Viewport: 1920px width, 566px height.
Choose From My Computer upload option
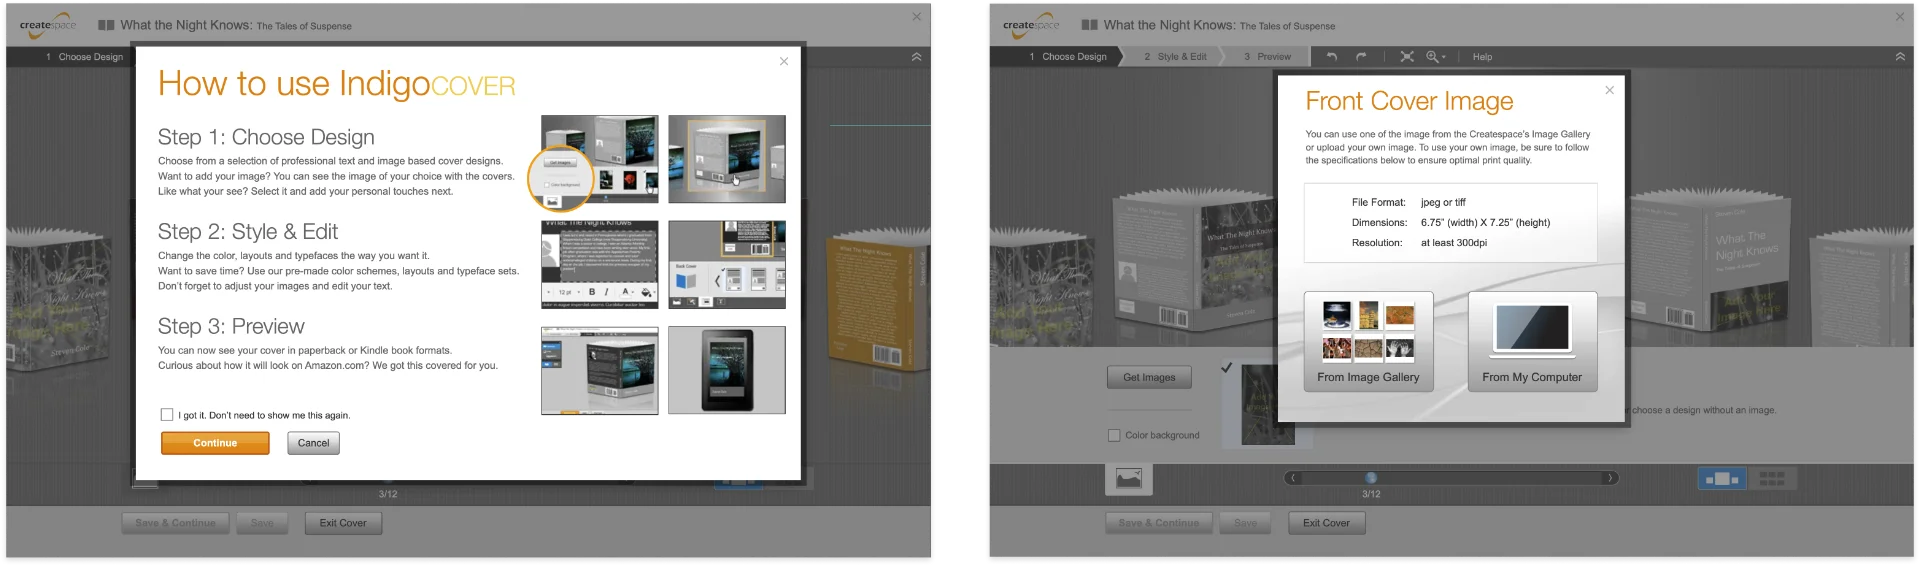tap(1532, 342)
